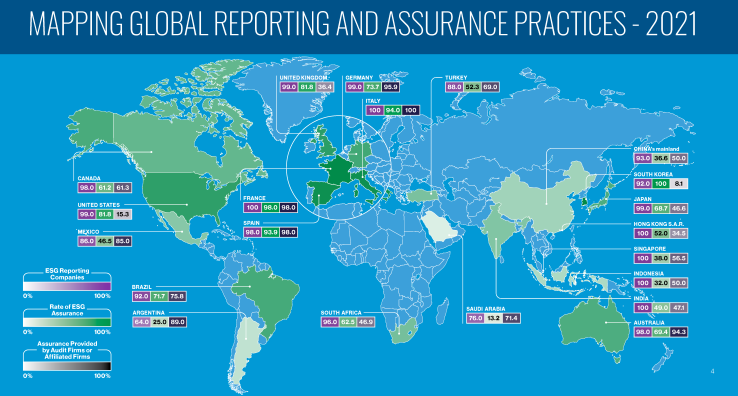
Task: Click the 'MEXICO' country label
Action: pyautogui.click(x=88, y=232)
